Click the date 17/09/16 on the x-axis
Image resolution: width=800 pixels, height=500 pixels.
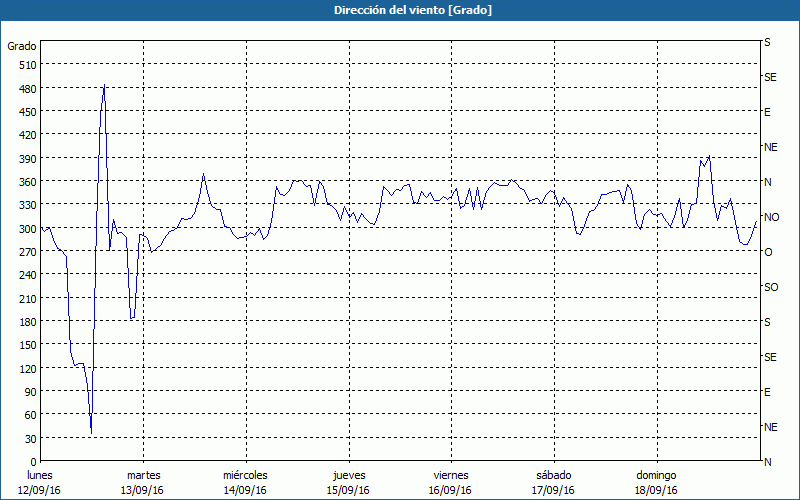coord(553,490)
